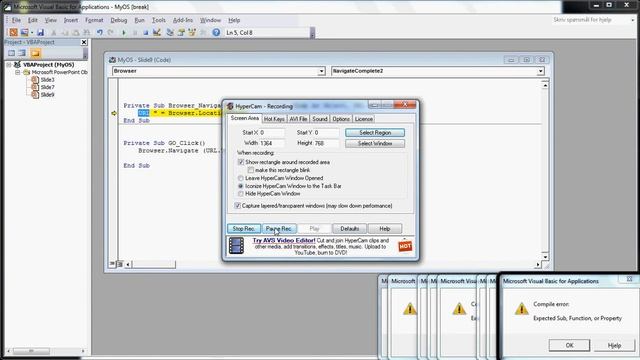Click the Redo arrow icon

pyautogui.click(x=111, y=32)
